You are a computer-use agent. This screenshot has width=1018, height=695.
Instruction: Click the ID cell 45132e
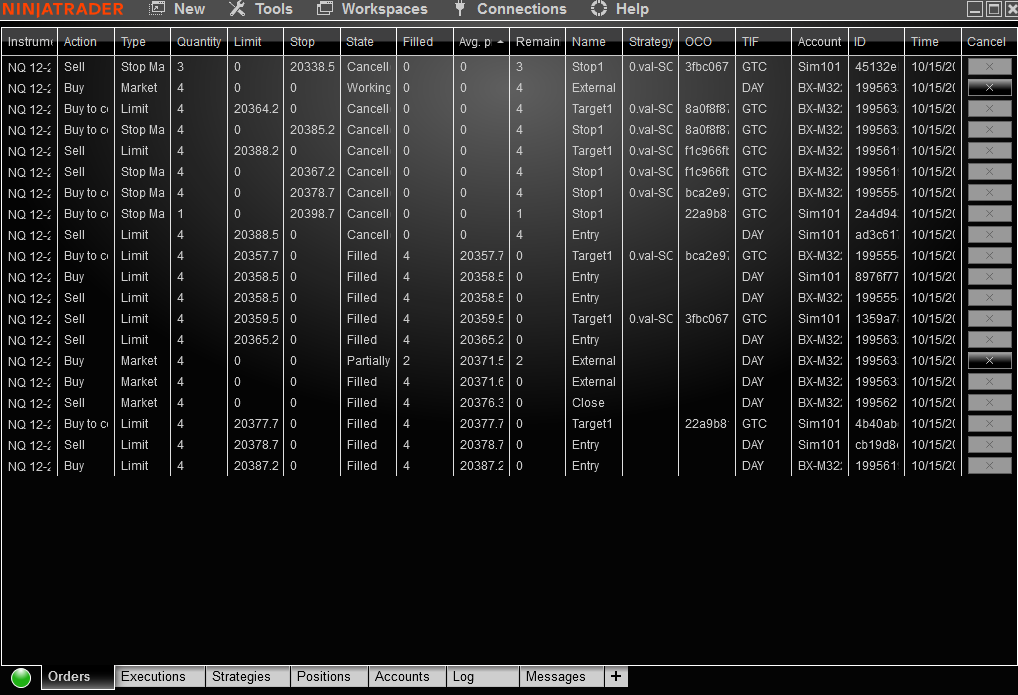click(876, 67)
